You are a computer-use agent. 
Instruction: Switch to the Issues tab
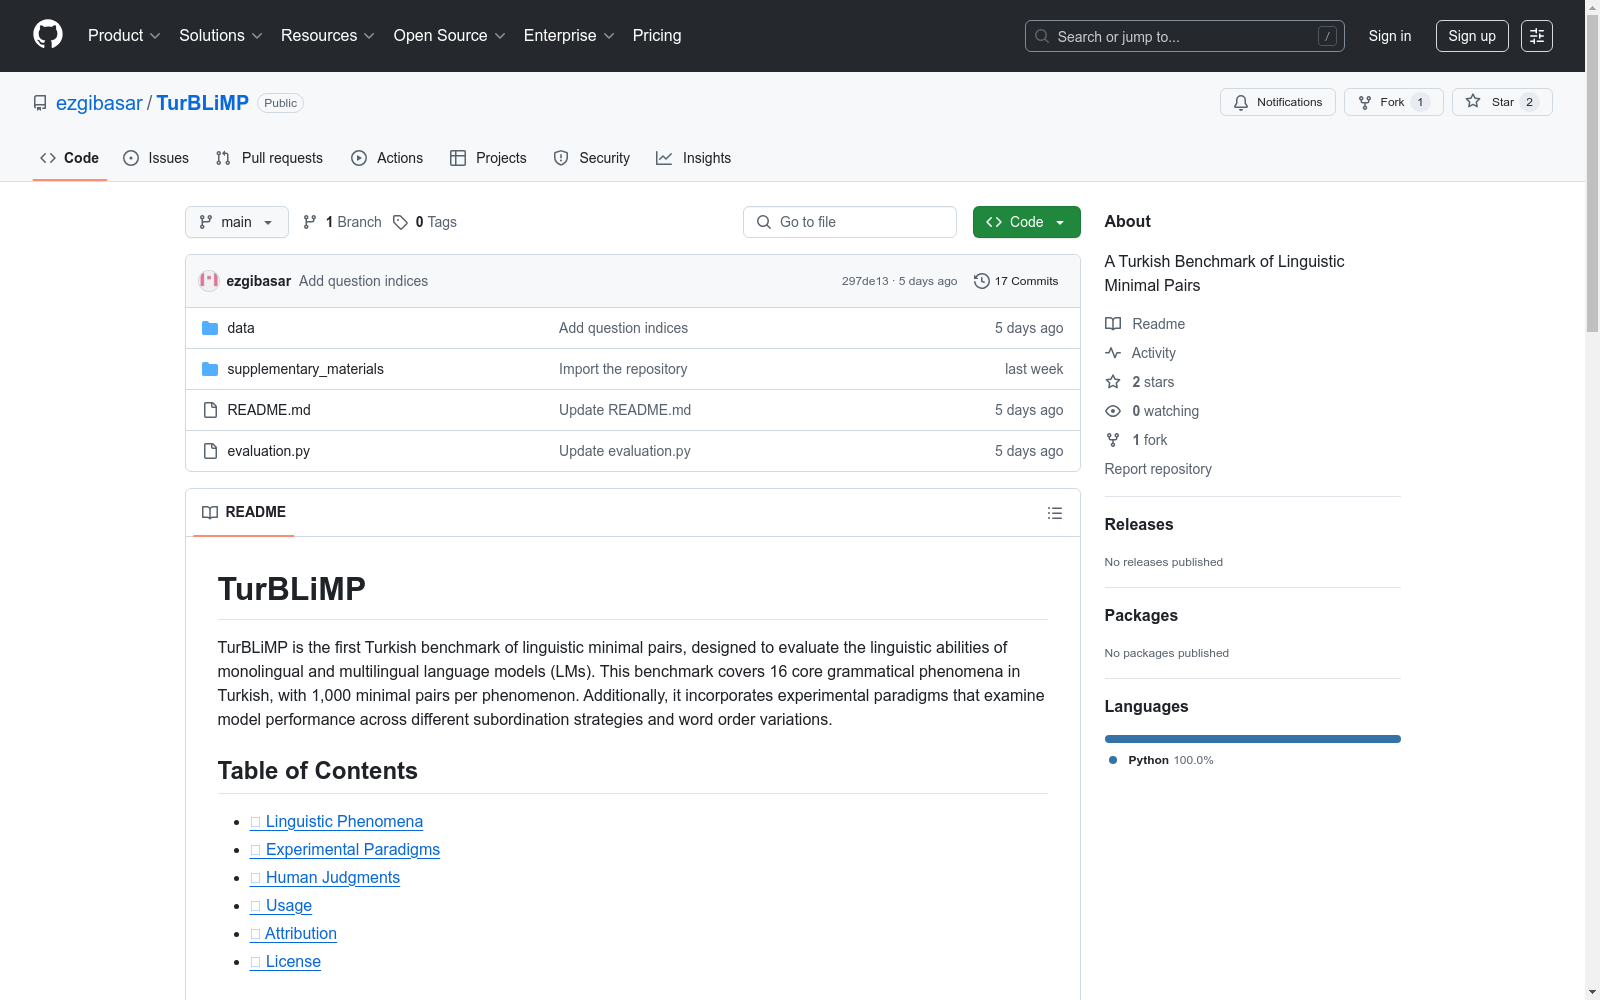156,158
